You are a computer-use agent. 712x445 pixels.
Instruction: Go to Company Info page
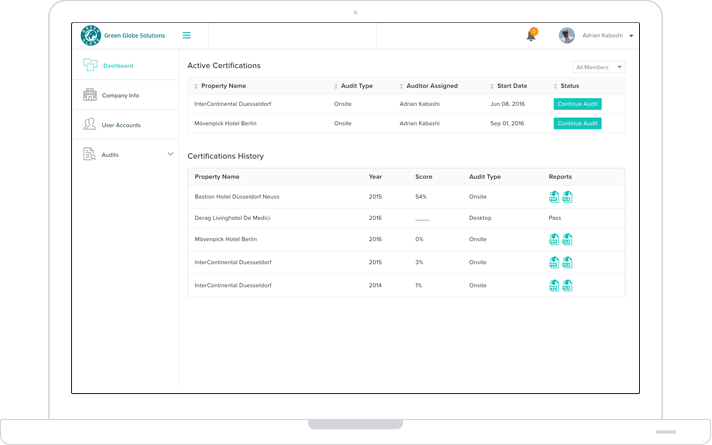pos(120,95)
